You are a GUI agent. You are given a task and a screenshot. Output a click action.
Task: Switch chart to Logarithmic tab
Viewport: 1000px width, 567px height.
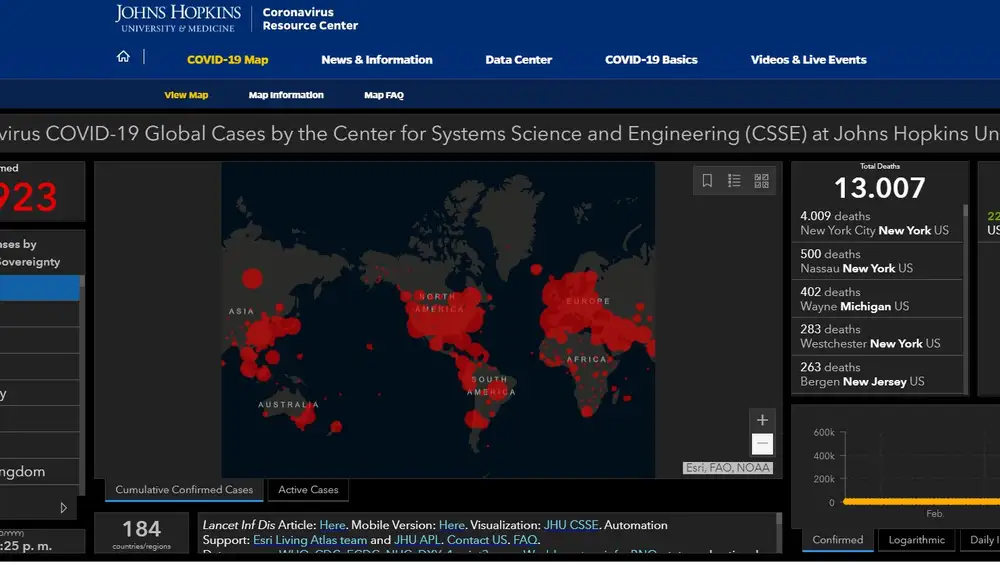tap(916, 540)
